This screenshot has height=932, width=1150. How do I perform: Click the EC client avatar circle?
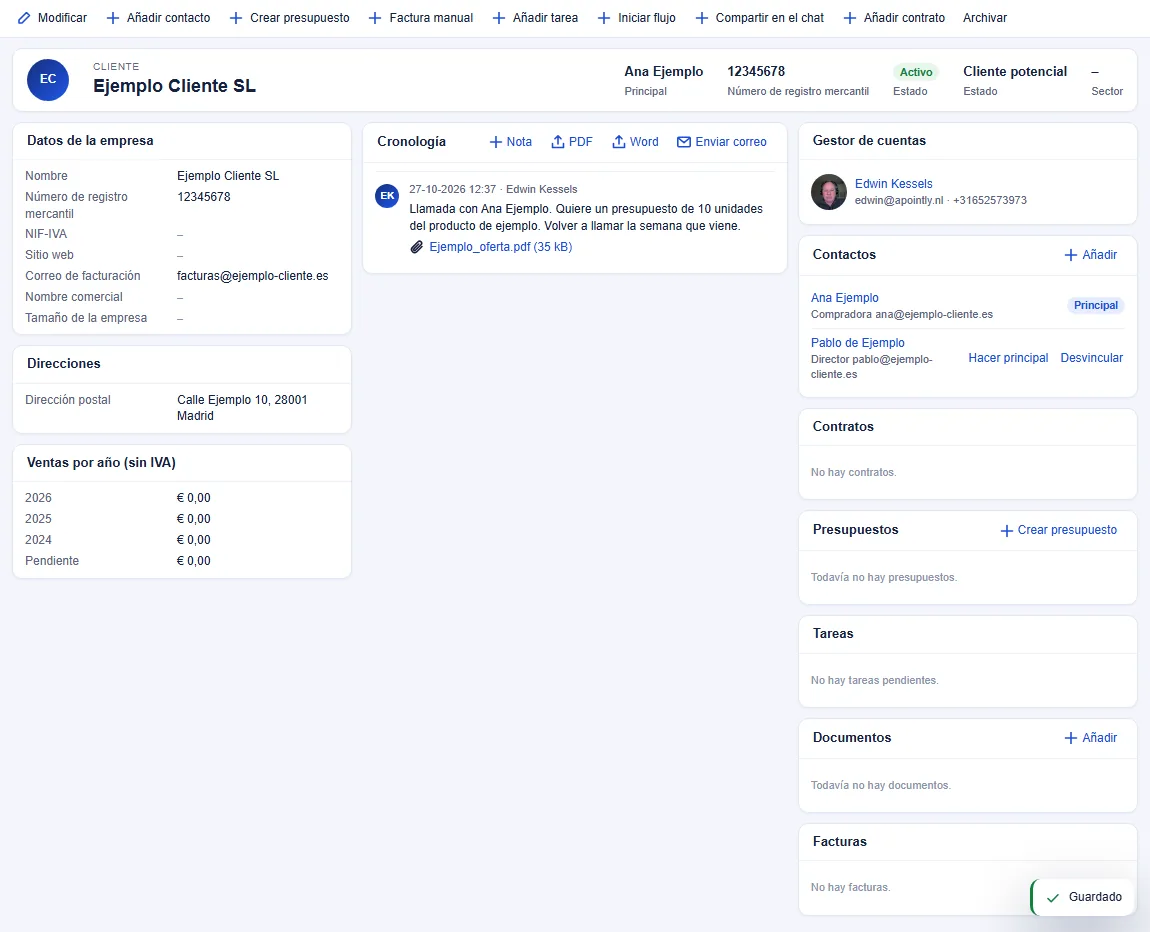[48, 79]
